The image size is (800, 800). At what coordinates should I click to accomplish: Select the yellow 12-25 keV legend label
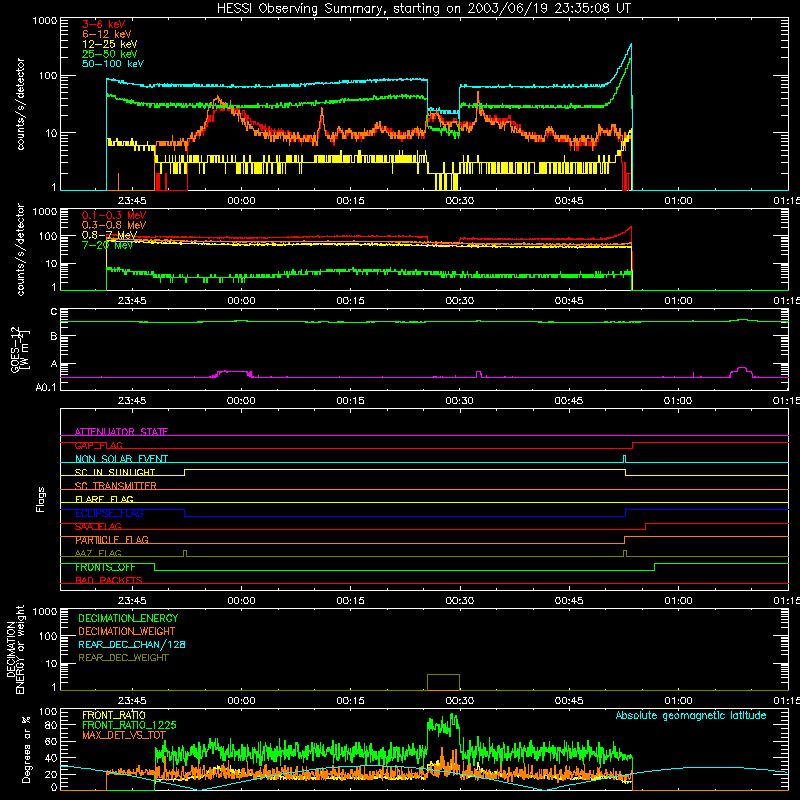coord(110,44)
